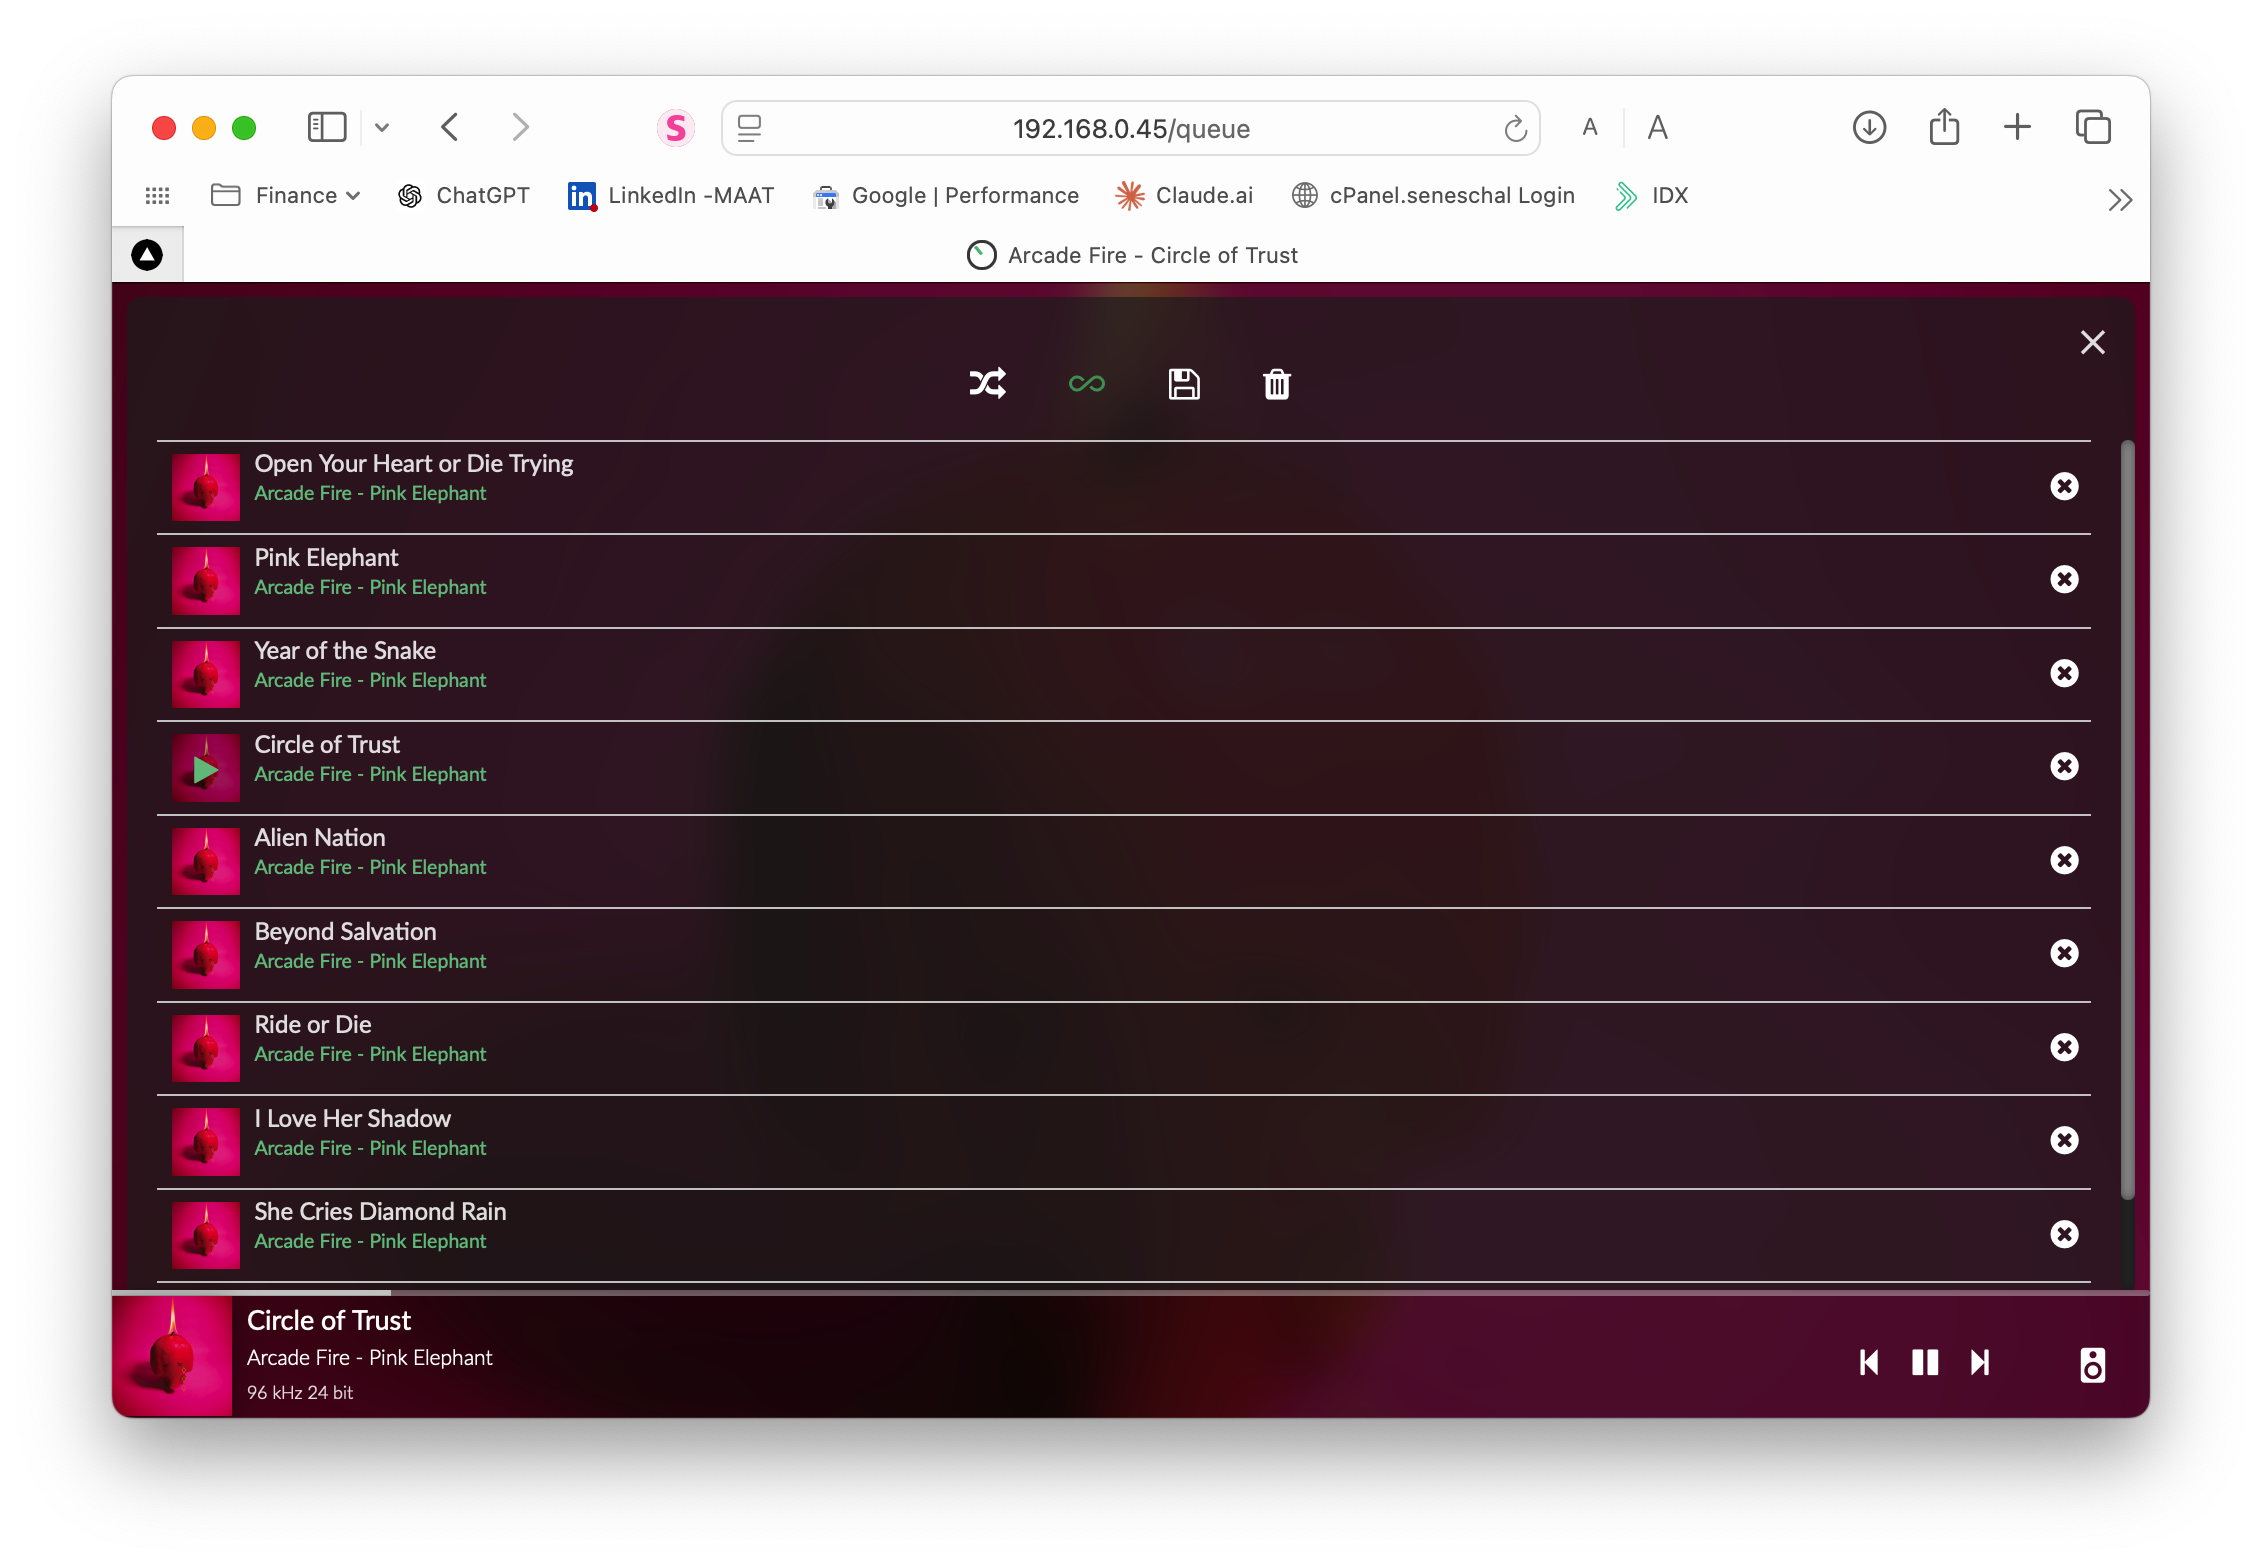Remove Pink Elephant track from queue
This screenshot has width=2262, height=1566.
2064,580
